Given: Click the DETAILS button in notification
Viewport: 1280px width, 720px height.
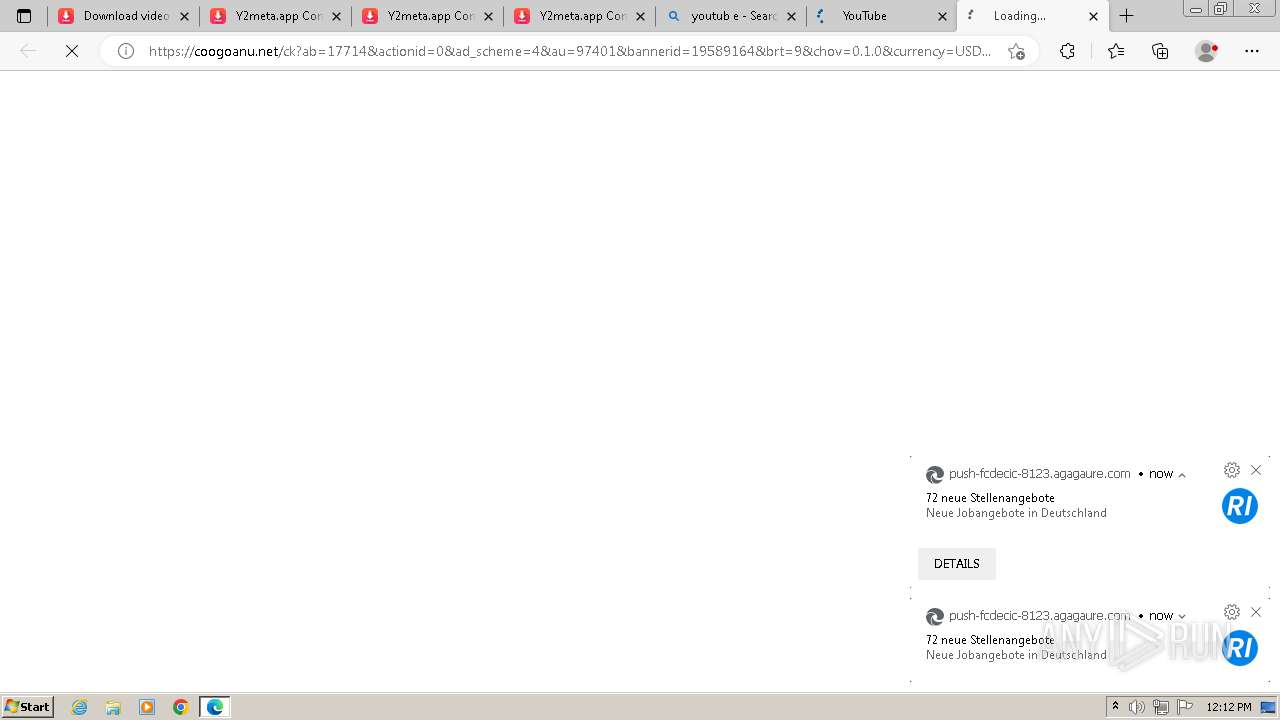Looking at the screenshot, I should click(957, 564).
